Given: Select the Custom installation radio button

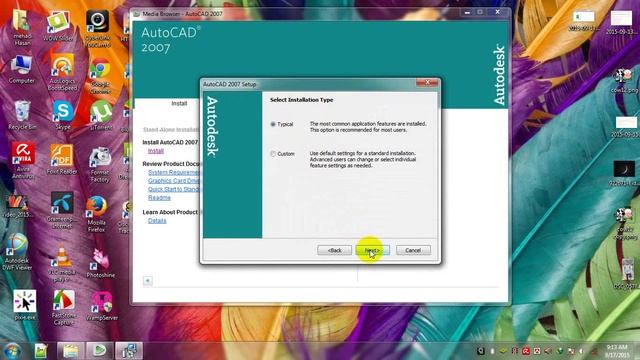Looking at the screenshot, I should (273, 154).
